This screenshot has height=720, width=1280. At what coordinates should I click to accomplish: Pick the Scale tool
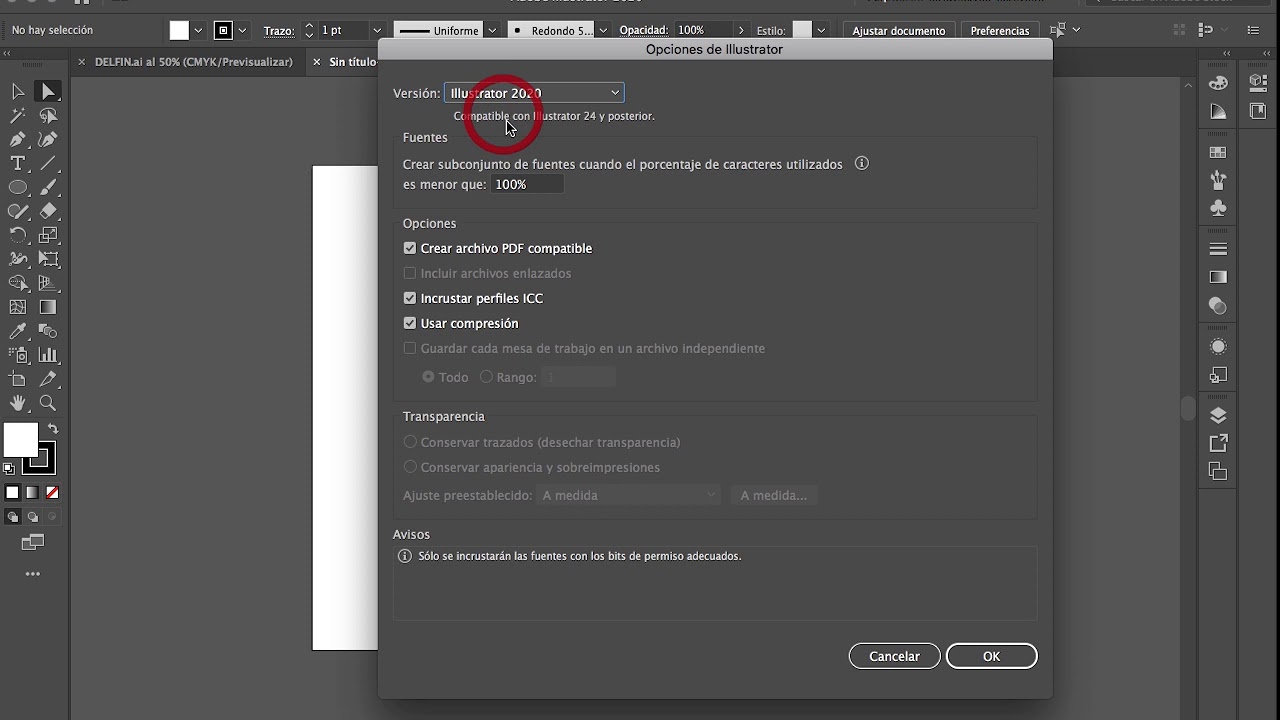point(48,235)
